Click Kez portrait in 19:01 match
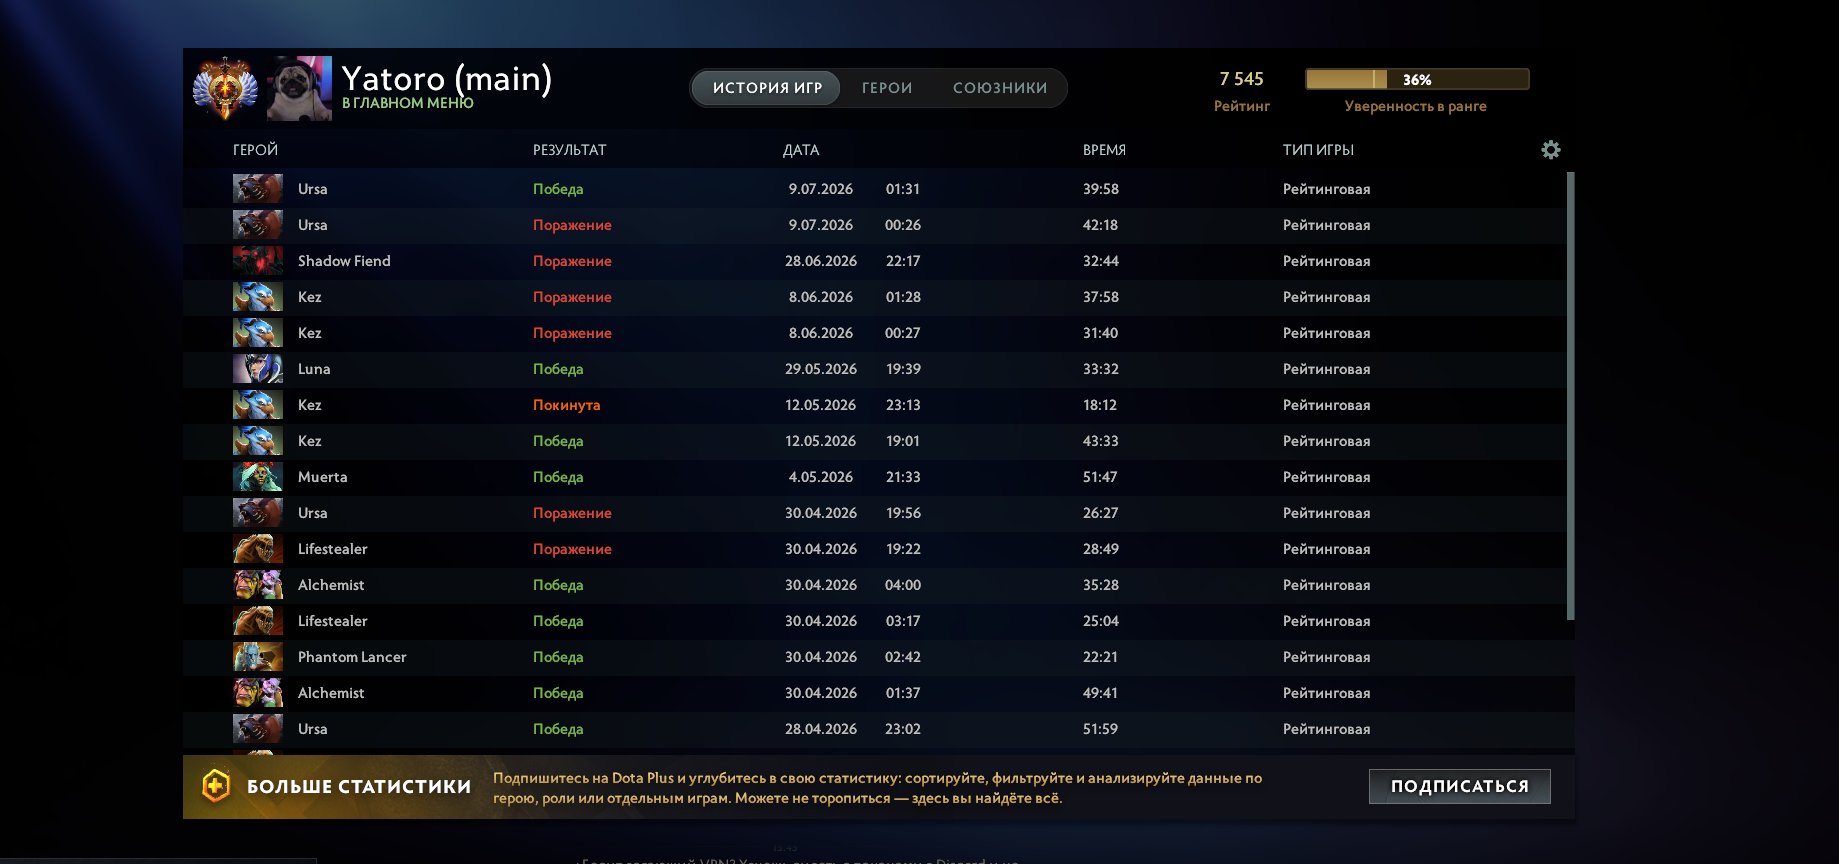The image size is (1839, 864). point(258,441)
